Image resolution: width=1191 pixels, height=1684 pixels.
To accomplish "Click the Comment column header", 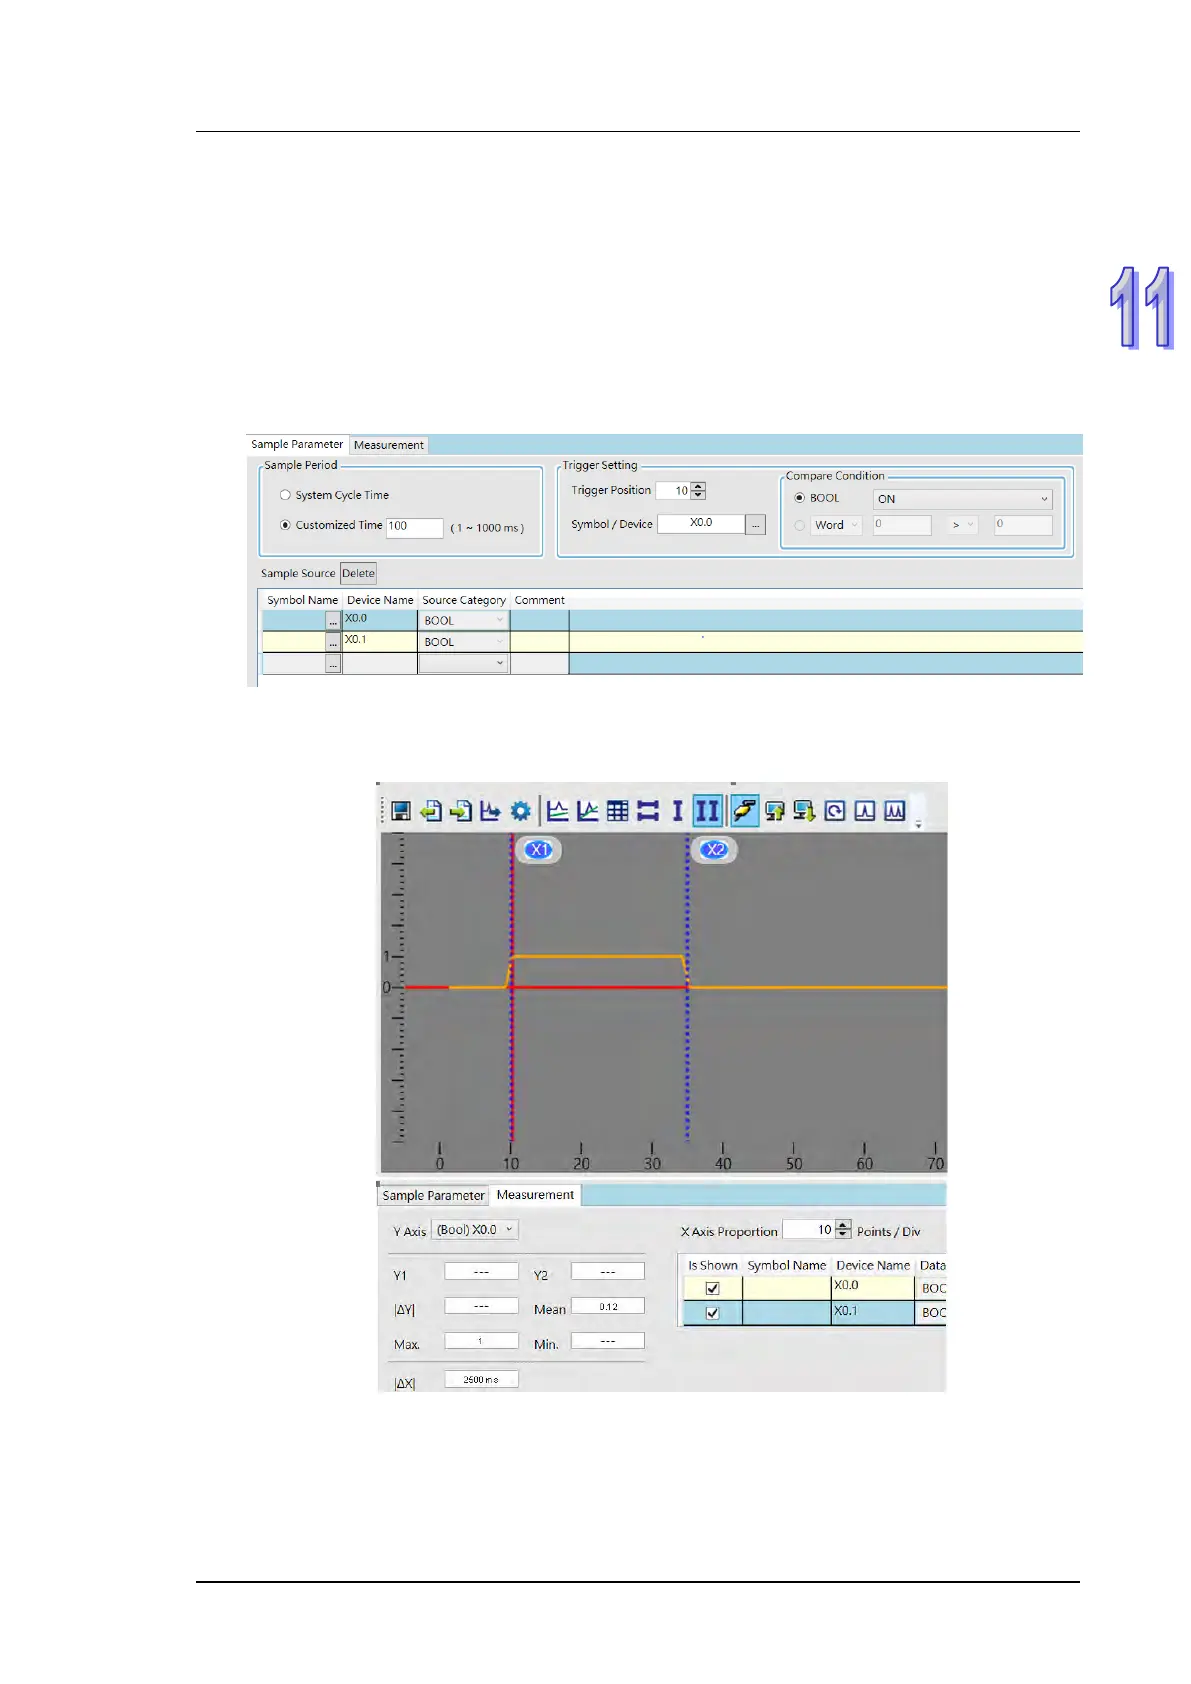I will (539, 600).
